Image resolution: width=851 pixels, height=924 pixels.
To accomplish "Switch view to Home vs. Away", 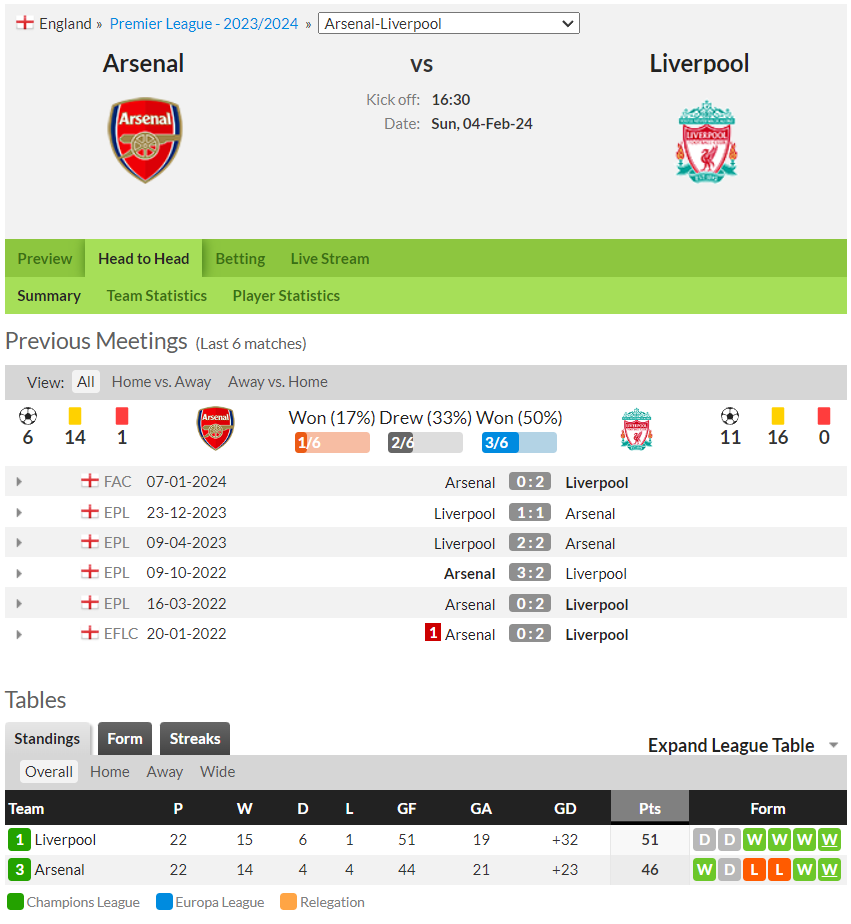I will click(x=161, y=382).
